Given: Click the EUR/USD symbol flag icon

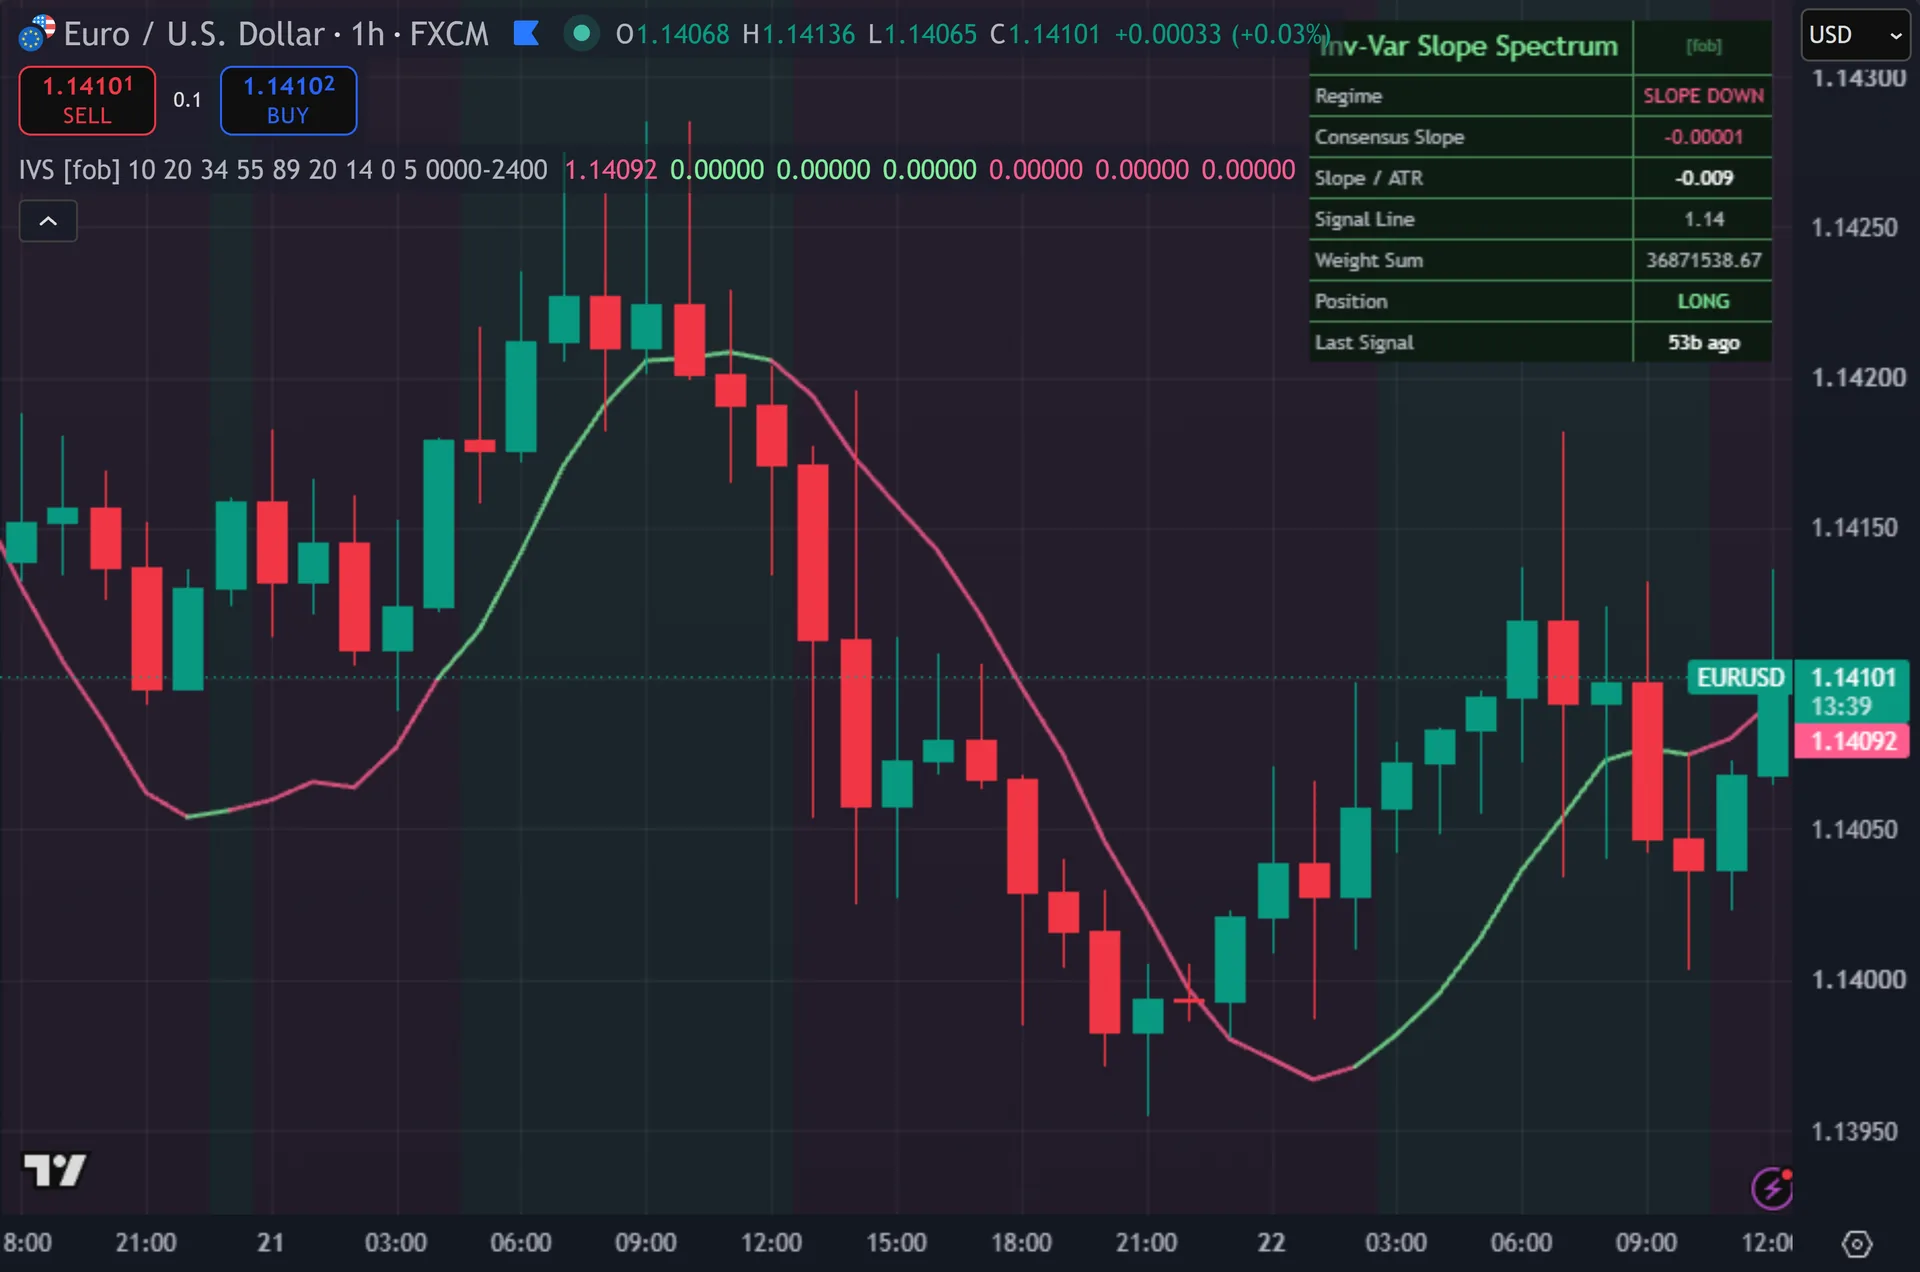Looking at the screenshot, I should click(37, 33).
